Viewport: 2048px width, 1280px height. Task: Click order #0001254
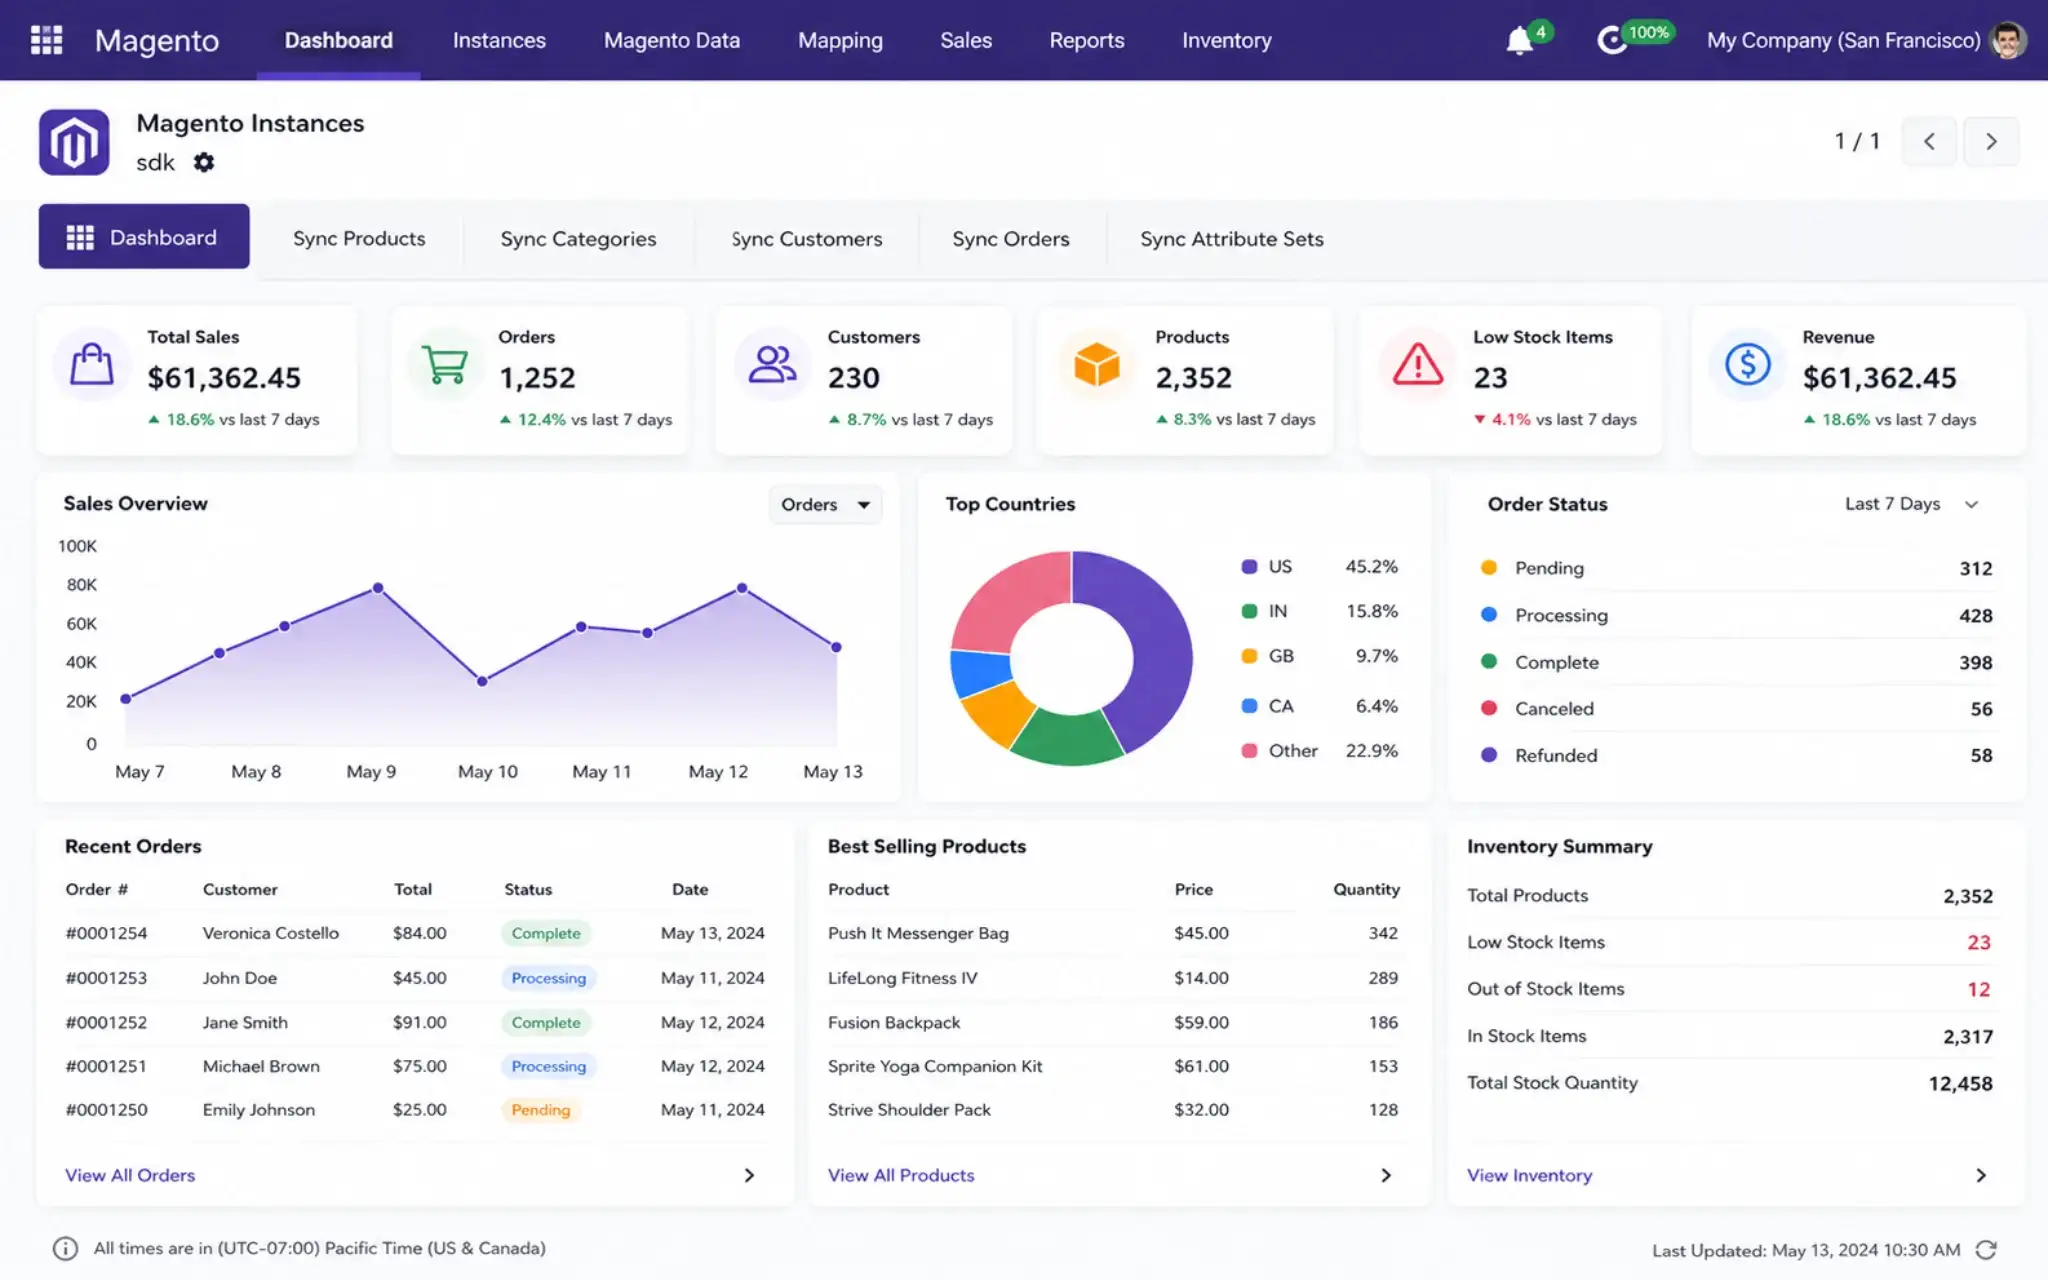106,933
